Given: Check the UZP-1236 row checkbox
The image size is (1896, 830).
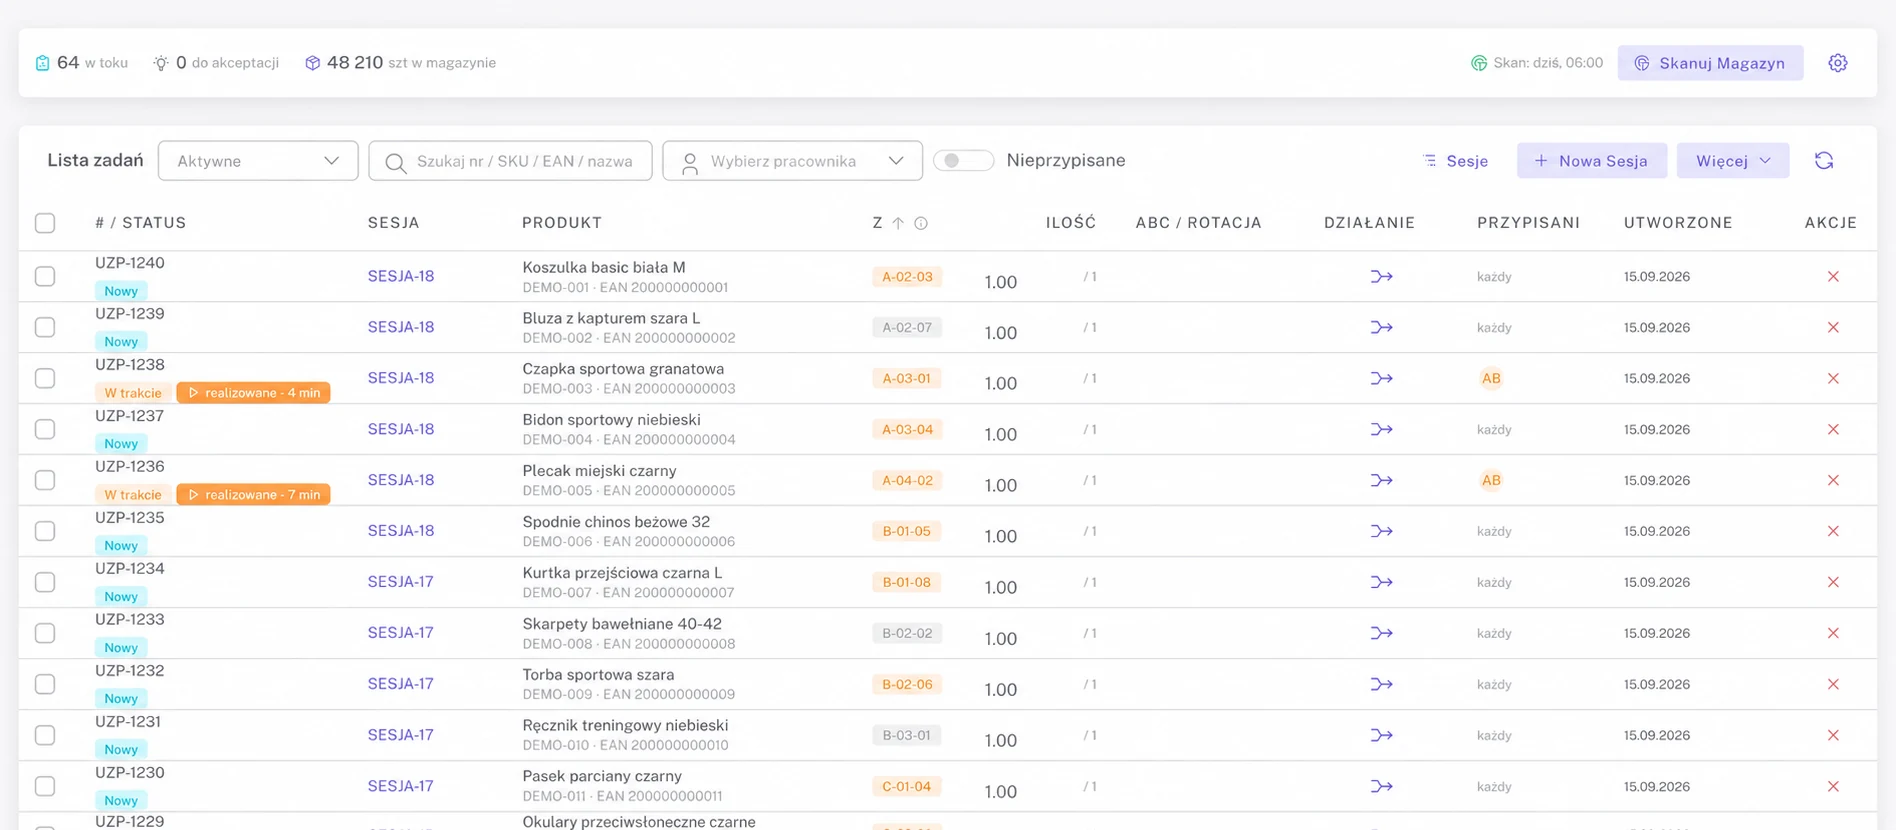Looking at the screenshot, I should click(45, 480).
